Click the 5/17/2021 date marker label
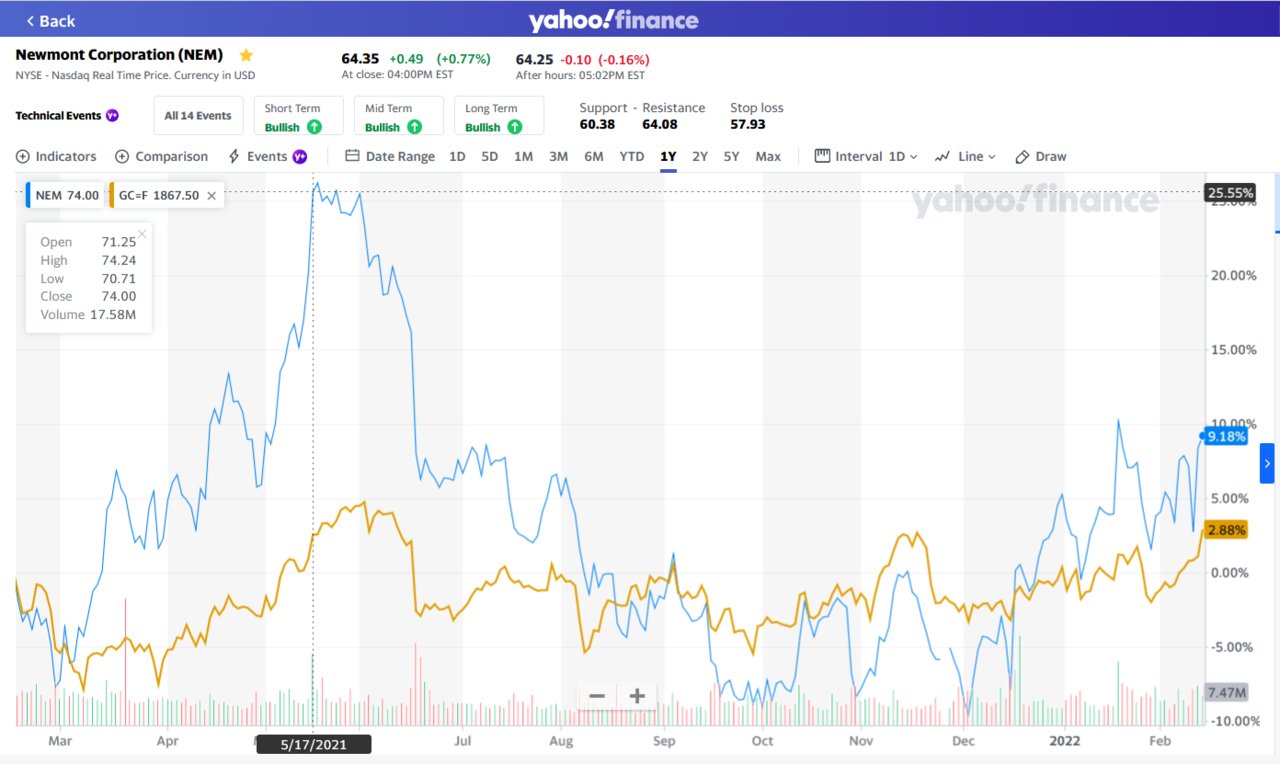Screen dimensions: 1280x764 (x=314, y=744)
